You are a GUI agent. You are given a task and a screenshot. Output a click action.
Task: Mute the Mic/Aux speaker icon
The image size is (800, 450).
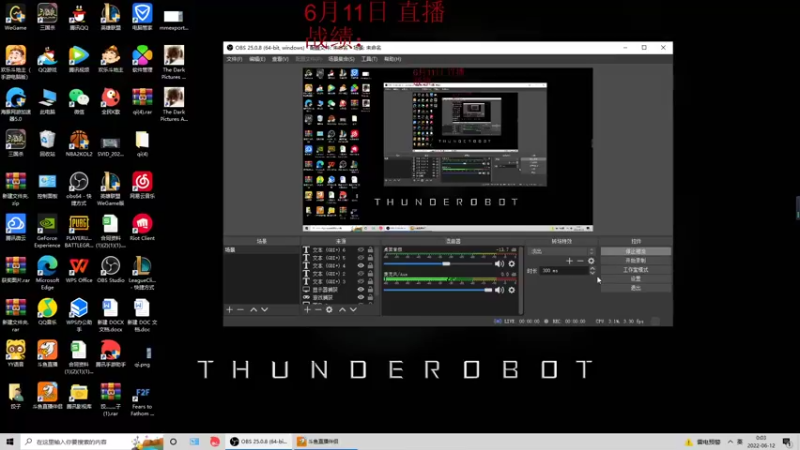click(499, 290)
